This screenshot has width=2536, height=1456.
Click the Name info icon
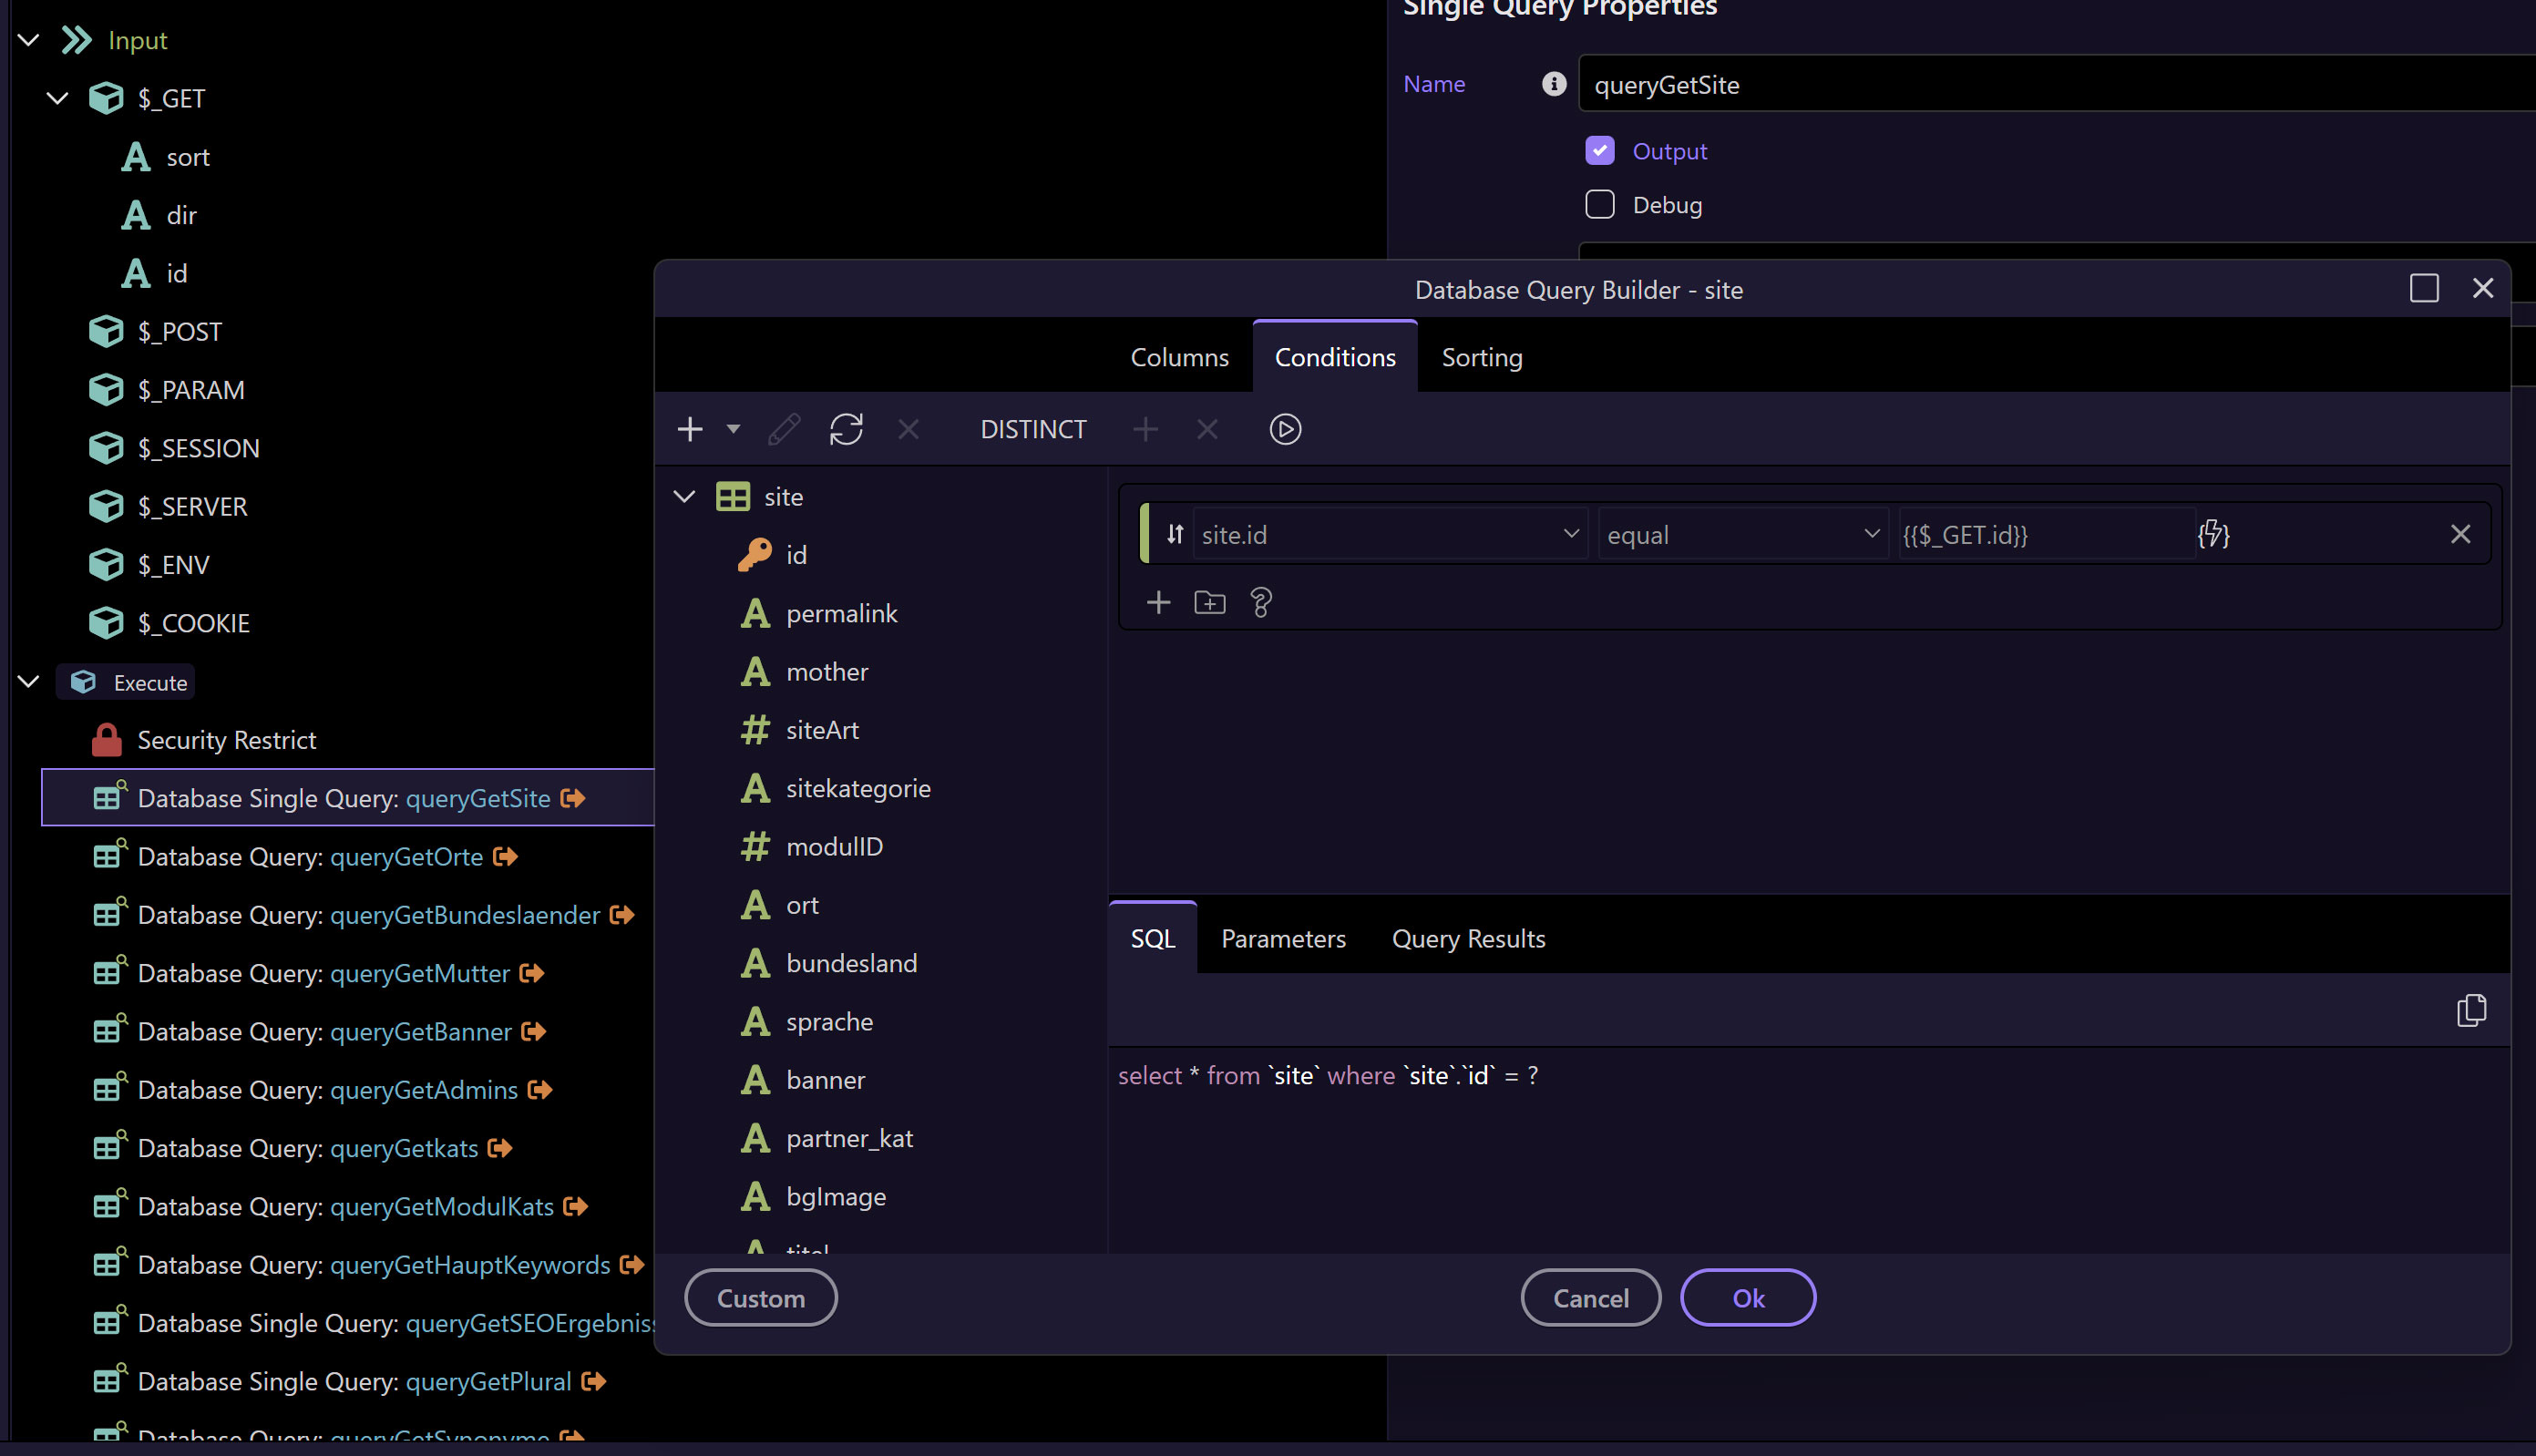pyautogui.click(x=1553, y=84)
